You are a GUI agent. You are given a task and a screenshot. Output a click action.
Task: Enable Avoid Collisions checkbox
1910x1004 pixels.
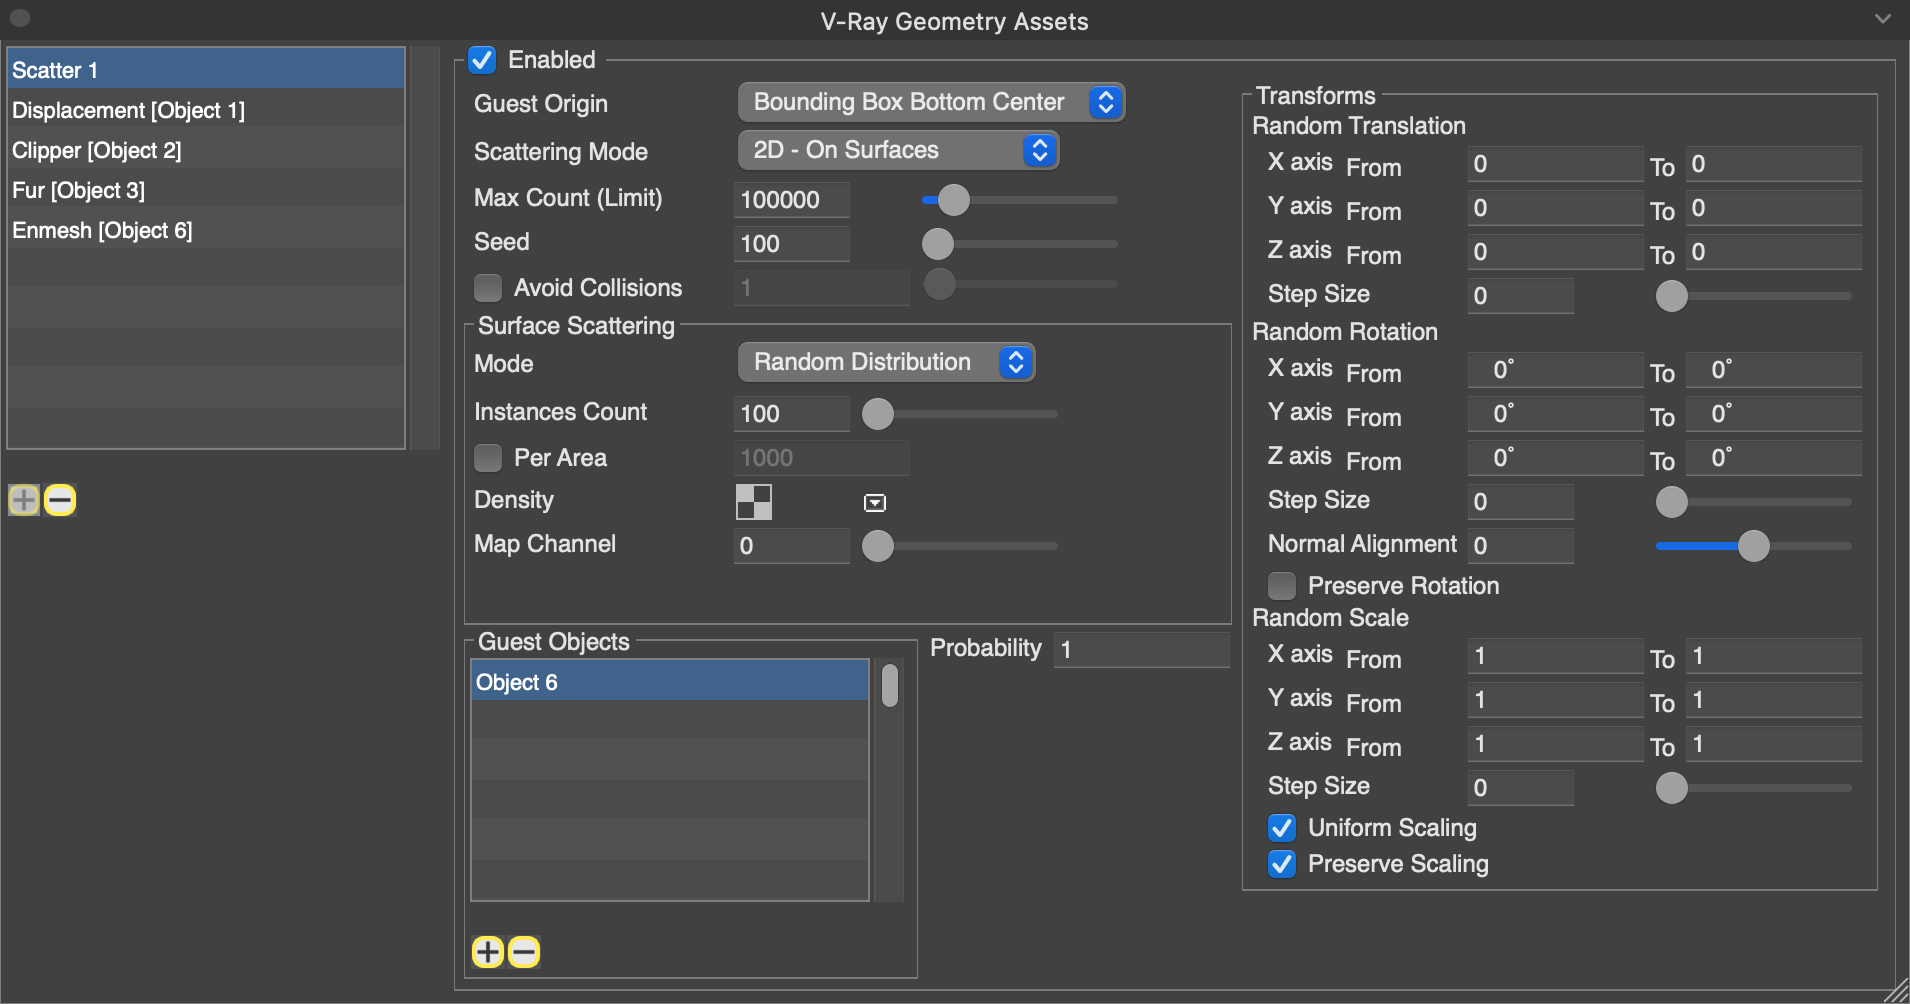[x=488, y=288]
